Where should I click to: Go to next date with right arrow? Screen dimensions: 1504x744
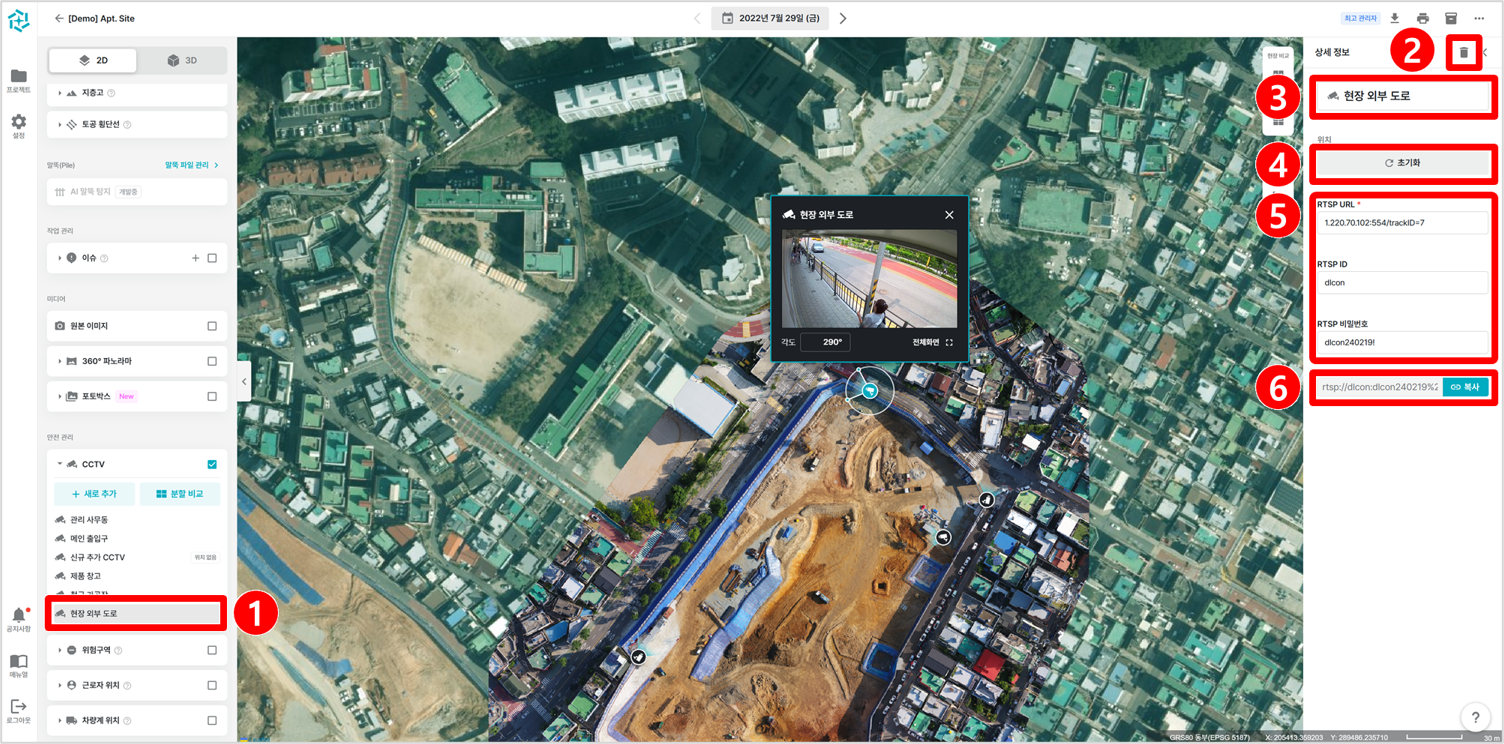click(x=843, y=18)
